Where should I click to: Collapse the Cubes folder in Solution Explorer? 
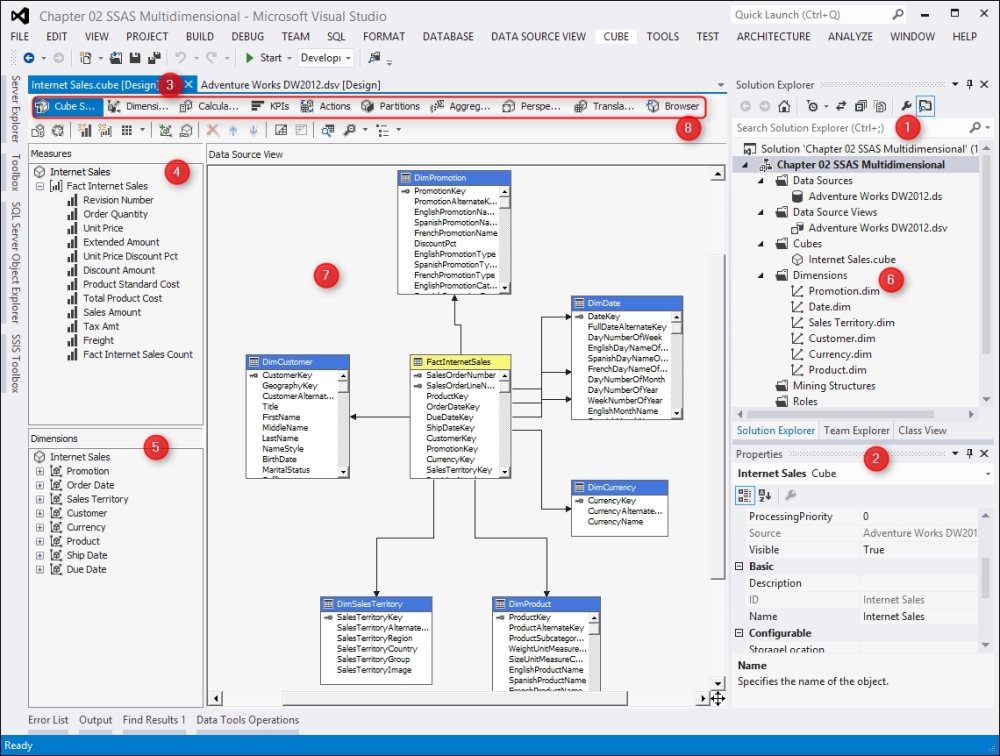tap(761, 244)
